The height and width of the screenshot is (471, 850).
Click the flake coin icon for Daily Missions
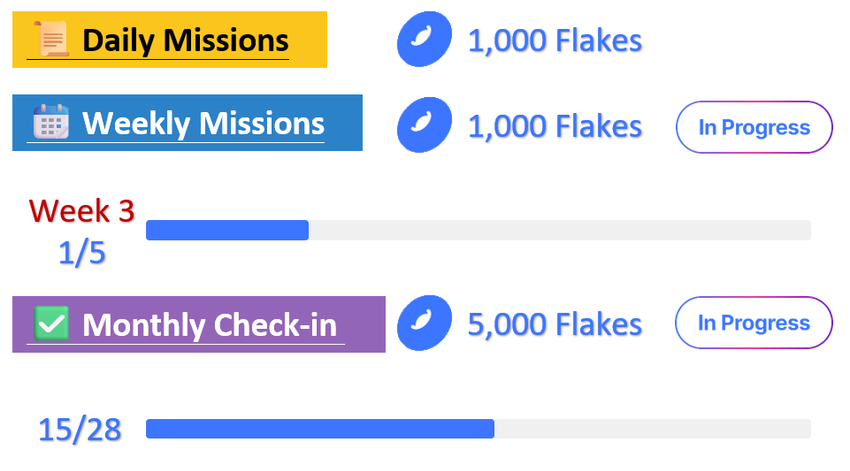click(423, 41)
